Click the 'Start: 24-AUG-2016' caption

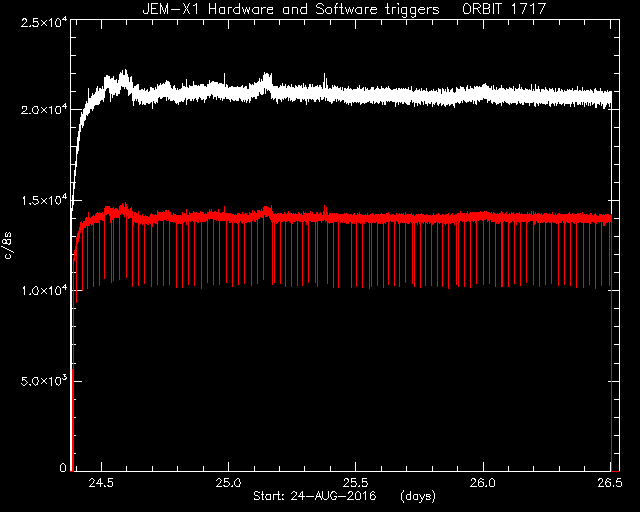tap(314, 496)
